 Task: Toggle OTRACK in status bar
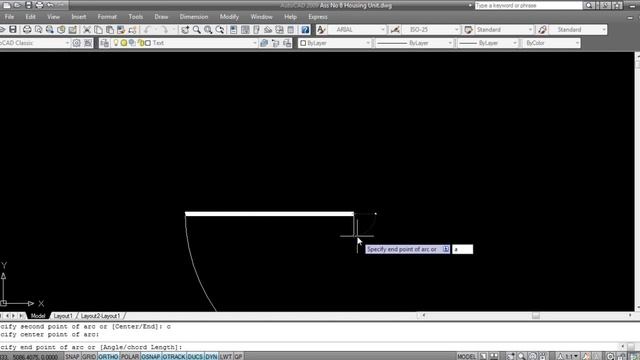point(174,356)
